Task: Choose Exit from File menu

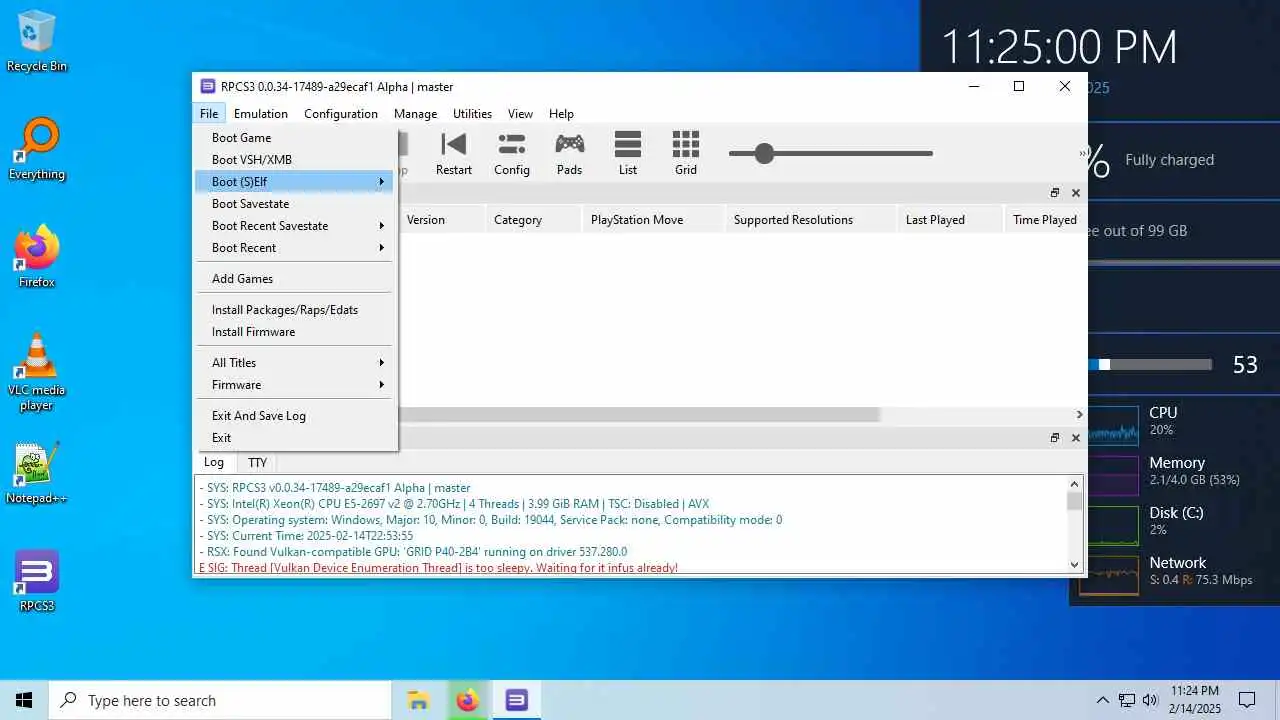Action: pos(294,438)
